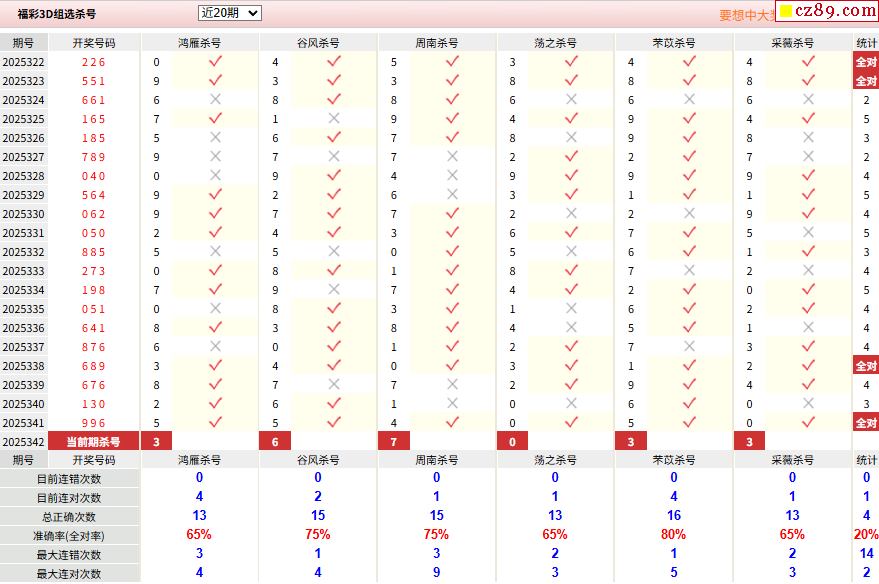Viewport: 879px width, 584px height.
Task: Click red current-period number 6 under 谷风杀号
Action: [275, 442]
